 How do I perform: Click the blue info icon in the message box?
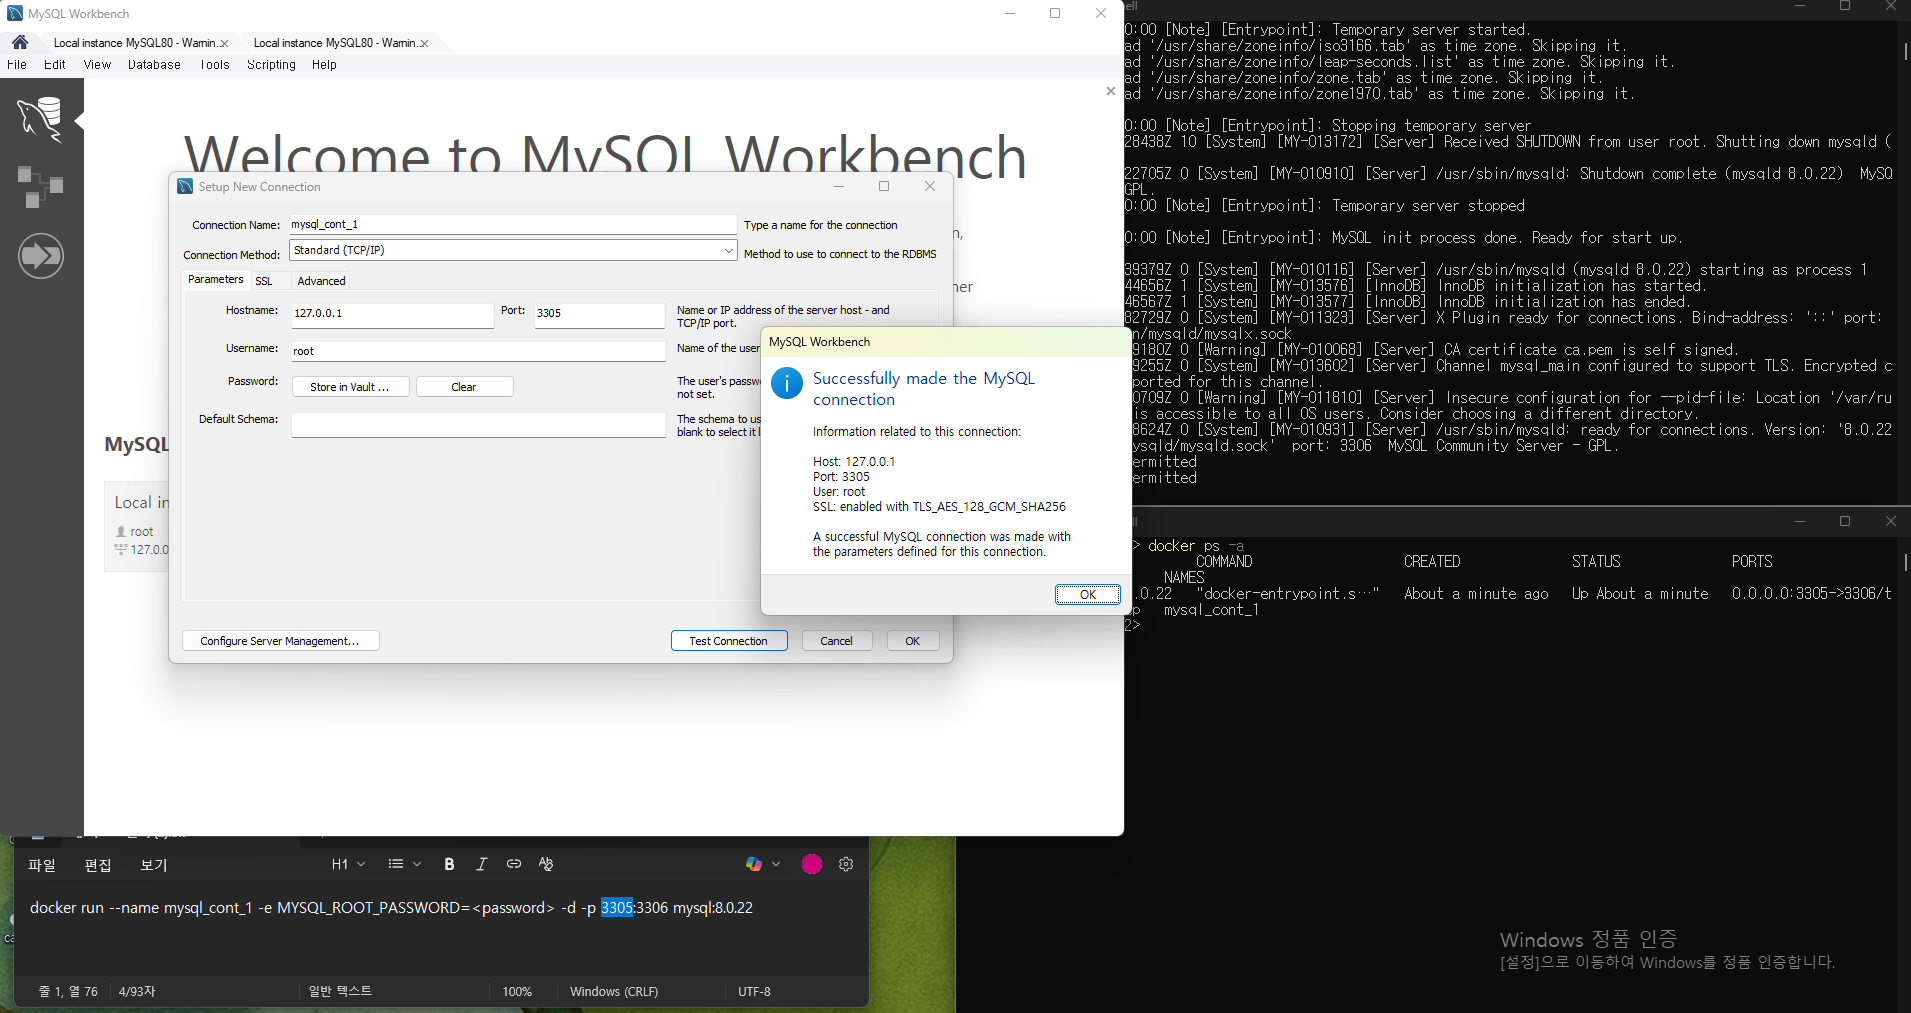(787, 383)
